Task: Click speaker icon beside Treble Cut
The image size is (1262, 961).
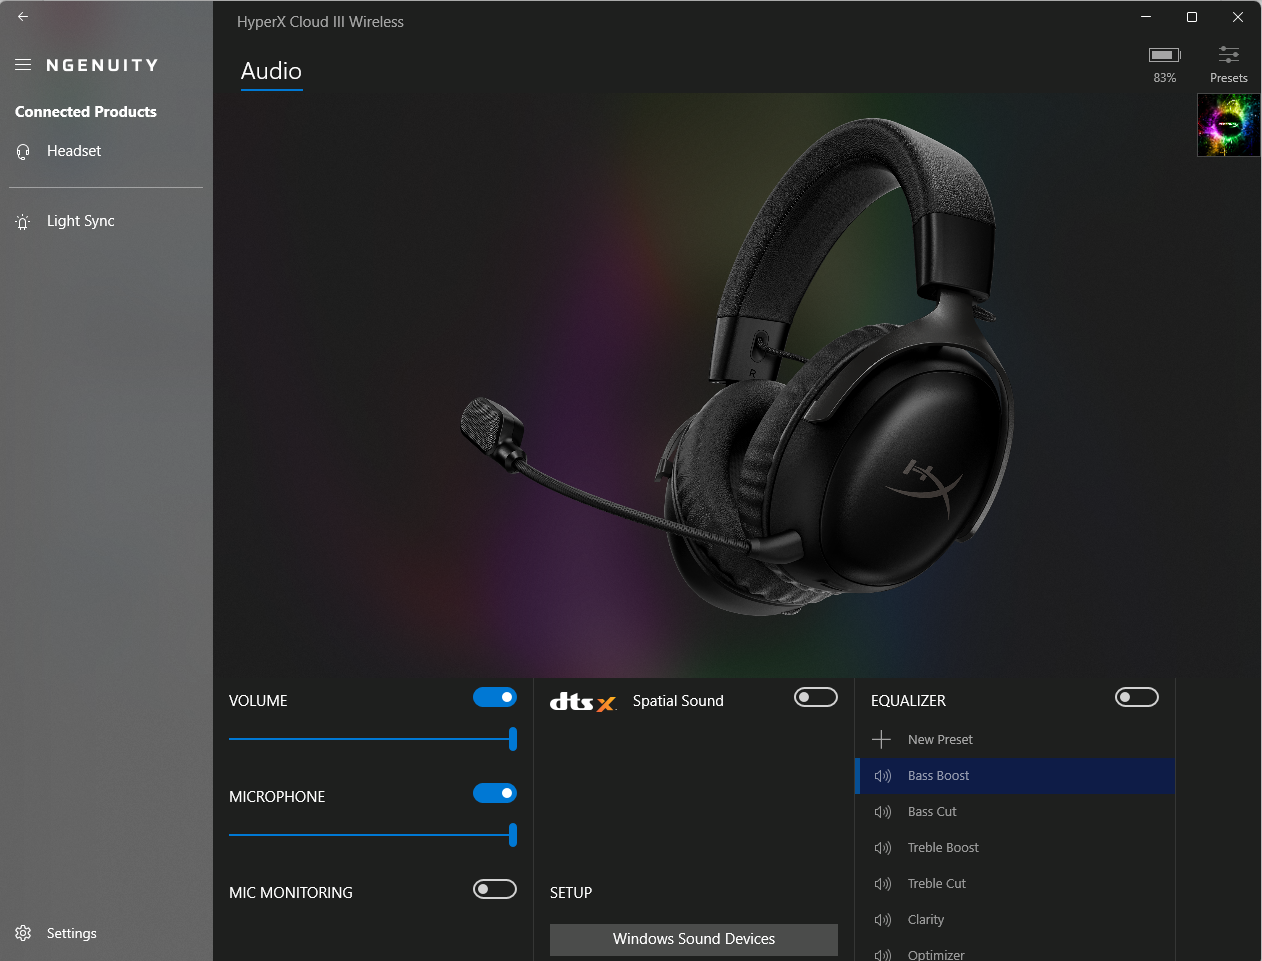Action: click(883, 884)
